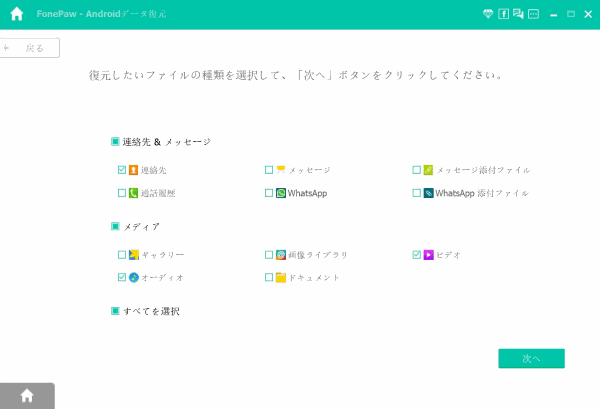600x409 pixels.
Task: Click the gray home tab at the bottom
Action: pos(27,396)
